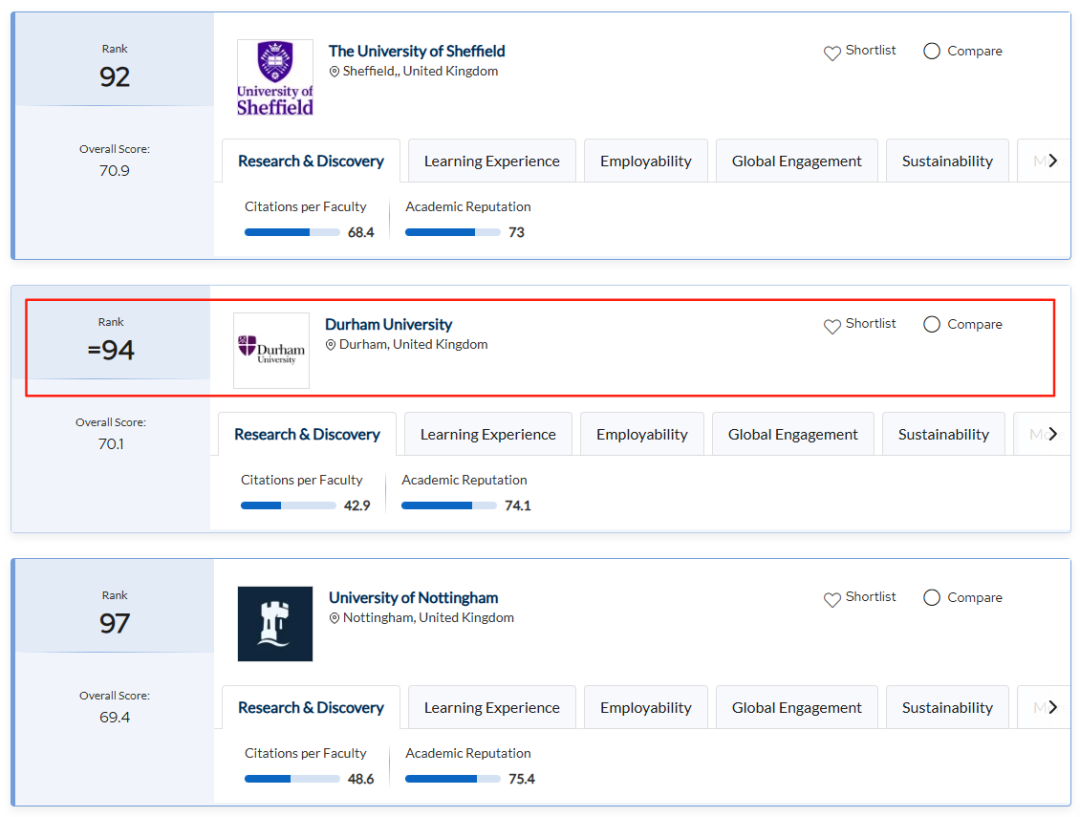Click overall score value 70.1

[111, 444]
